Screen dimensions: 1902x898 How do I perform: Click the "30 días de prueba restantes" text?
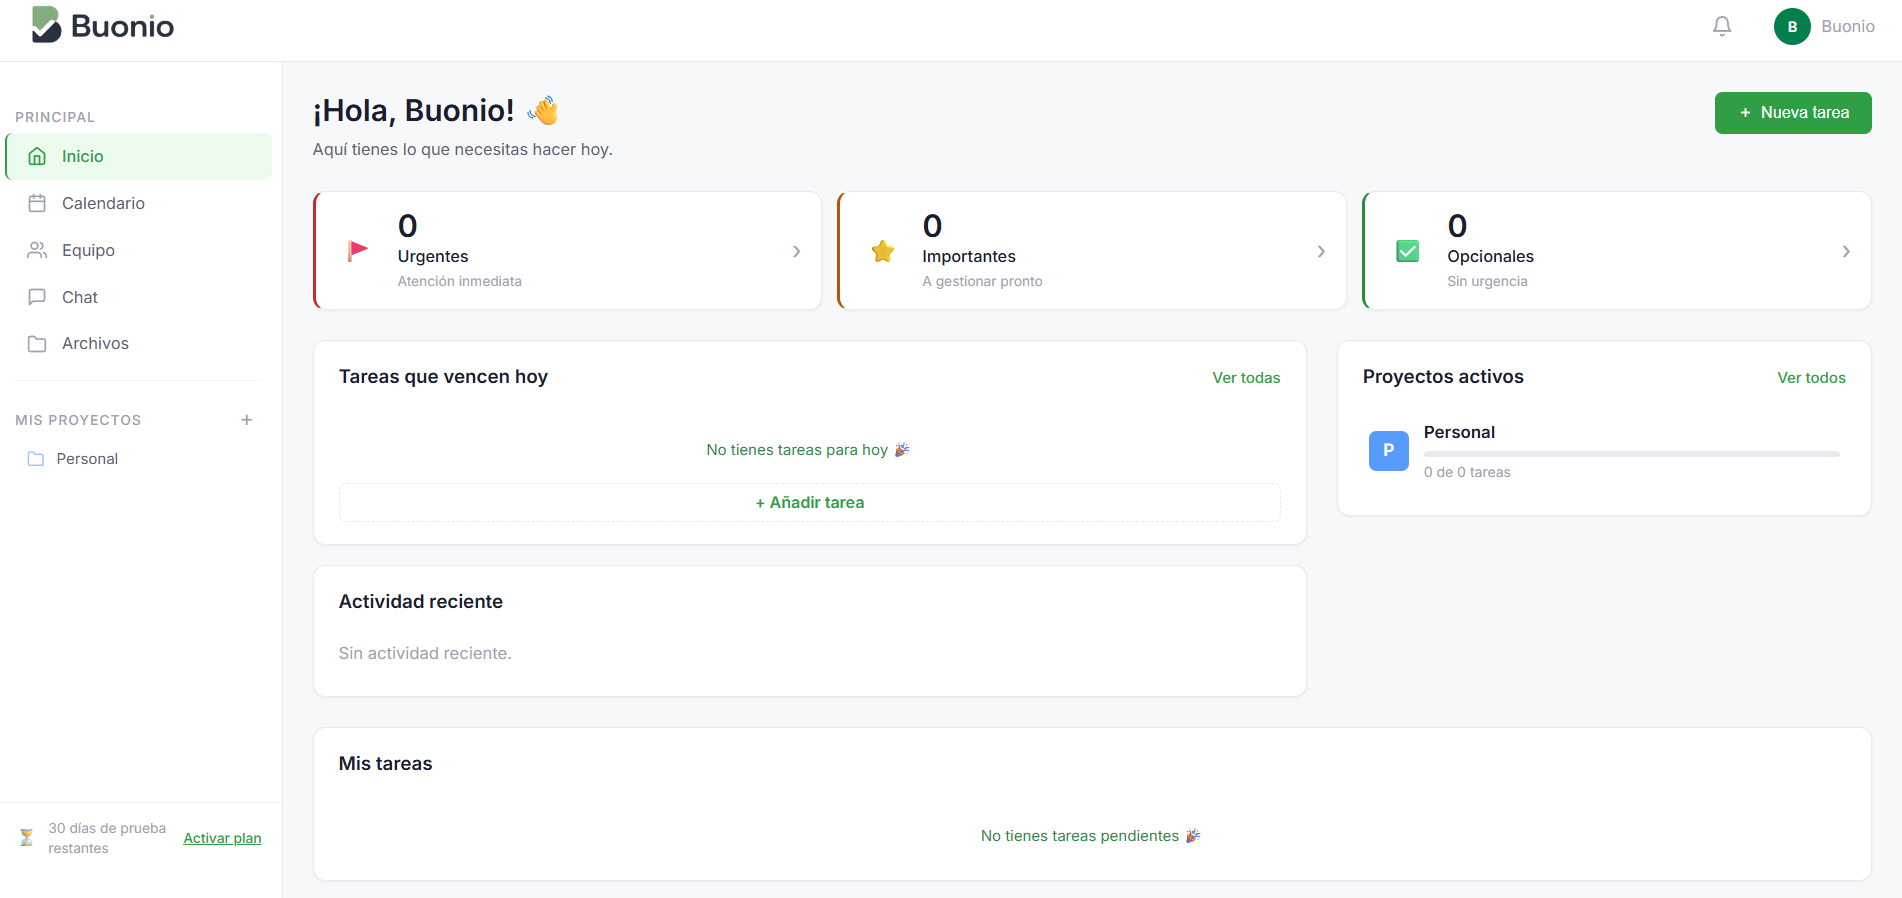point(107,838)
